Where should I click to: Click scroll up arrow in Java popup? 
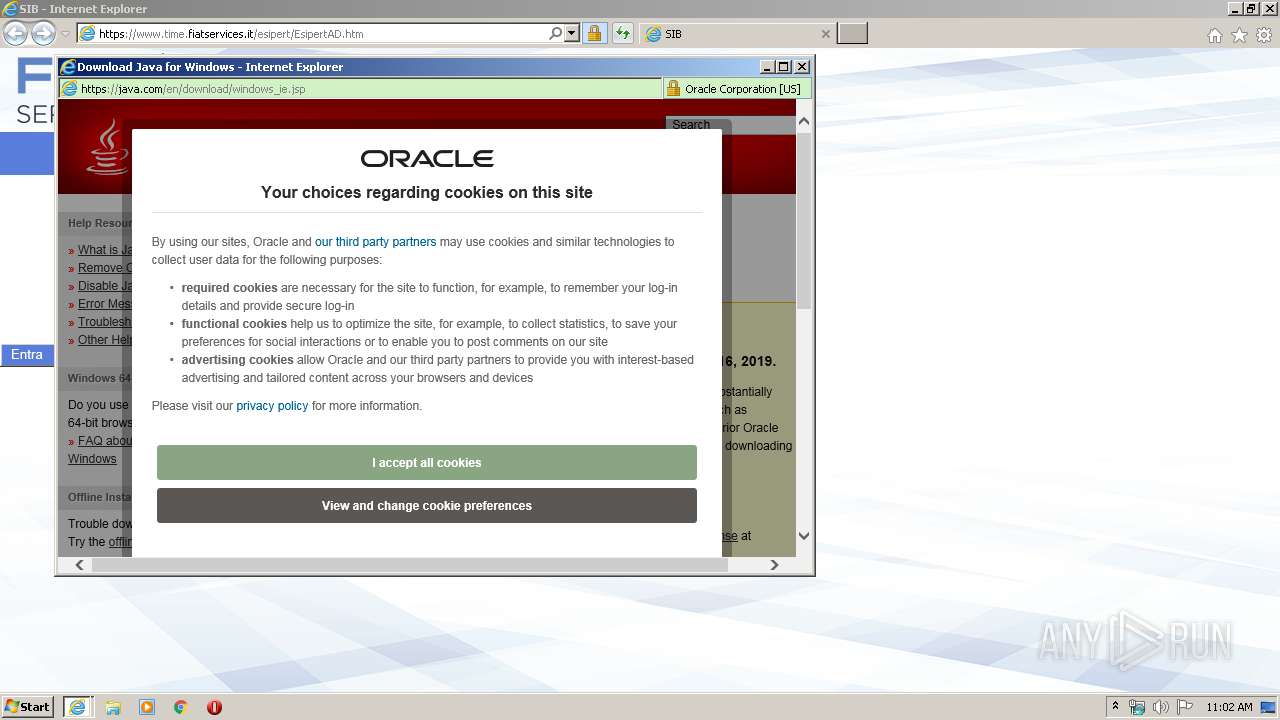pos(804,121)
